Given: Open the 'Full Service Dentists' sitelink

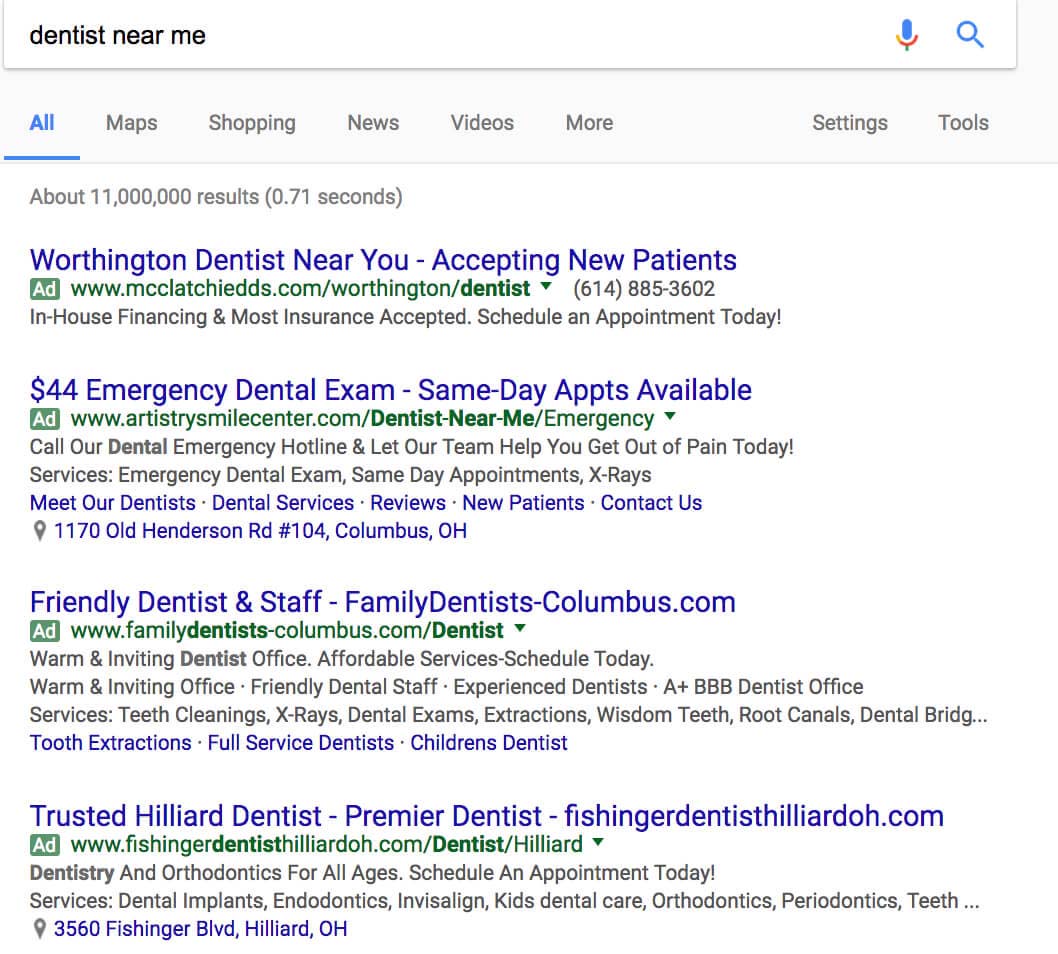Looking at the screenshot, I should pyautogui.click(x=301, y=743).
